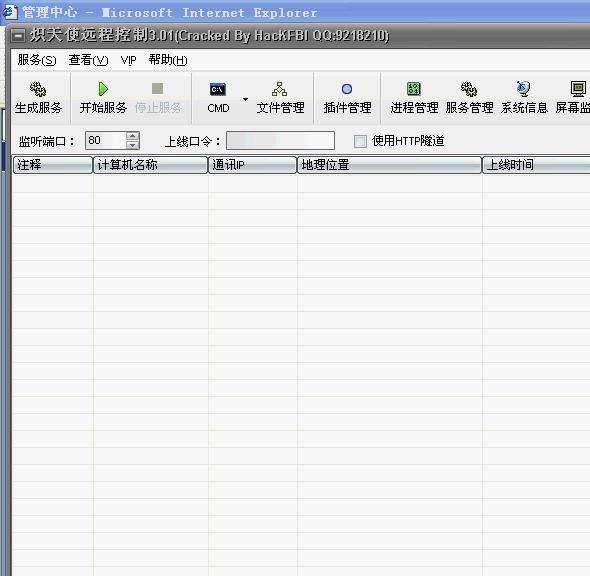Screen dimensions: 590x576
Task: Open 屏幕监控 screen monitor icon
Action: point(578,89)
